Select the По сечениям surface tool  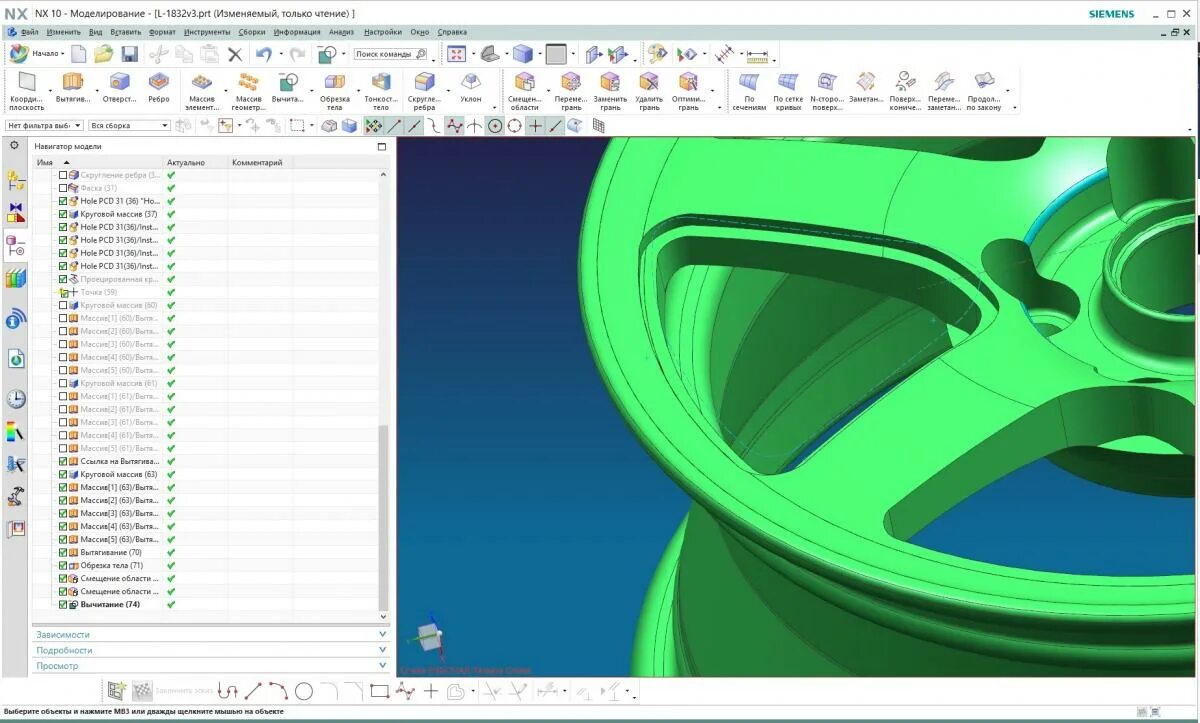point(749,83)
